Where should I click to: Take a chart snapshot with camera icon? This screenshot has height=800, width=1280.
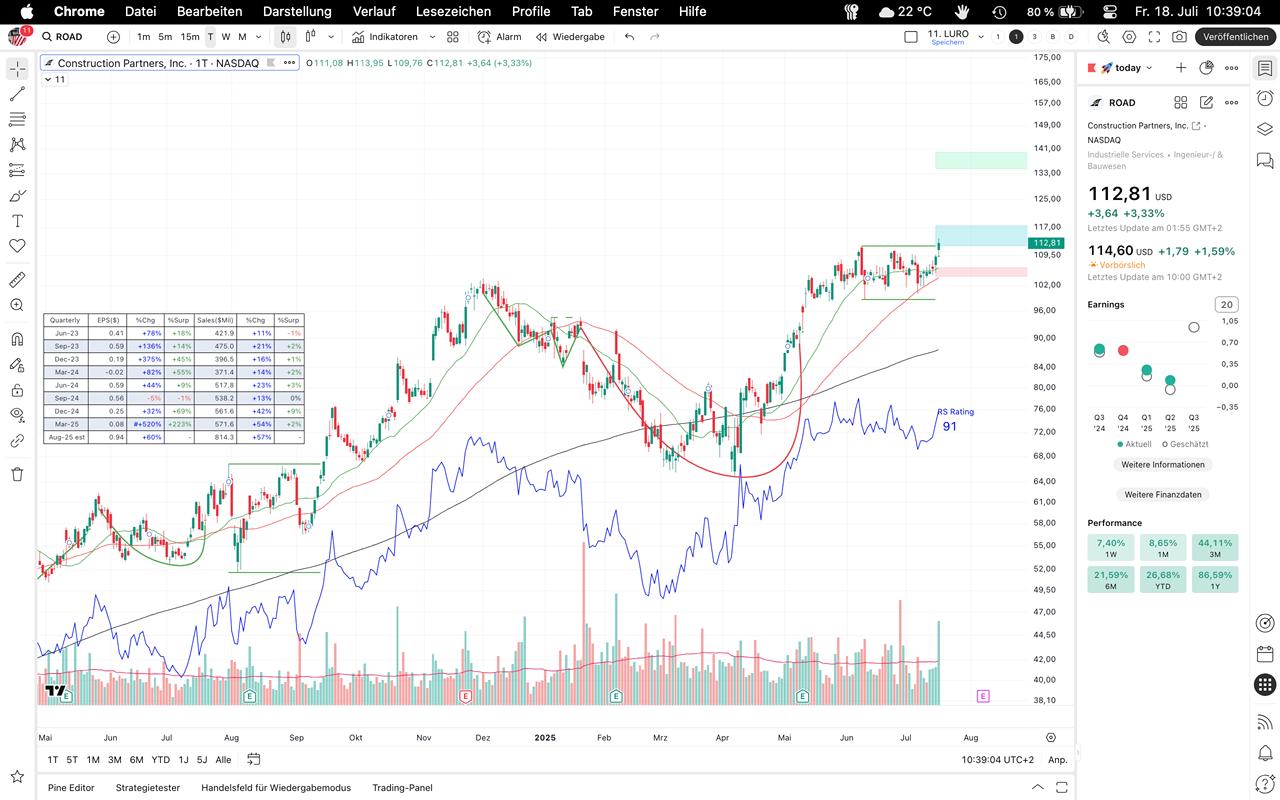tap(1179, 37)
